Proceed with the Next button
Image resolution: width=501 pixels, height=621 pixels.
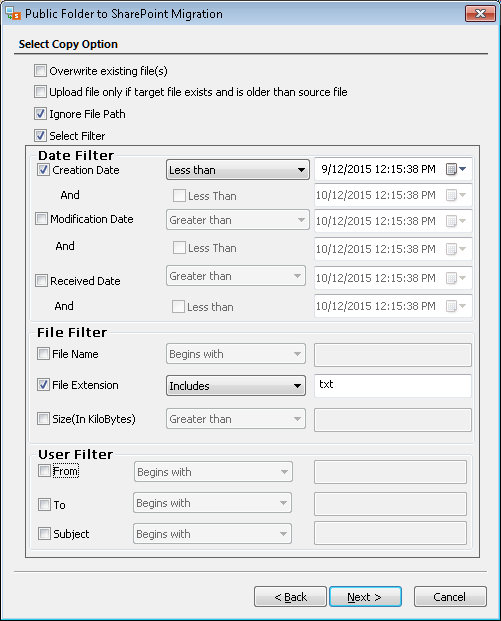click(365, 597)
